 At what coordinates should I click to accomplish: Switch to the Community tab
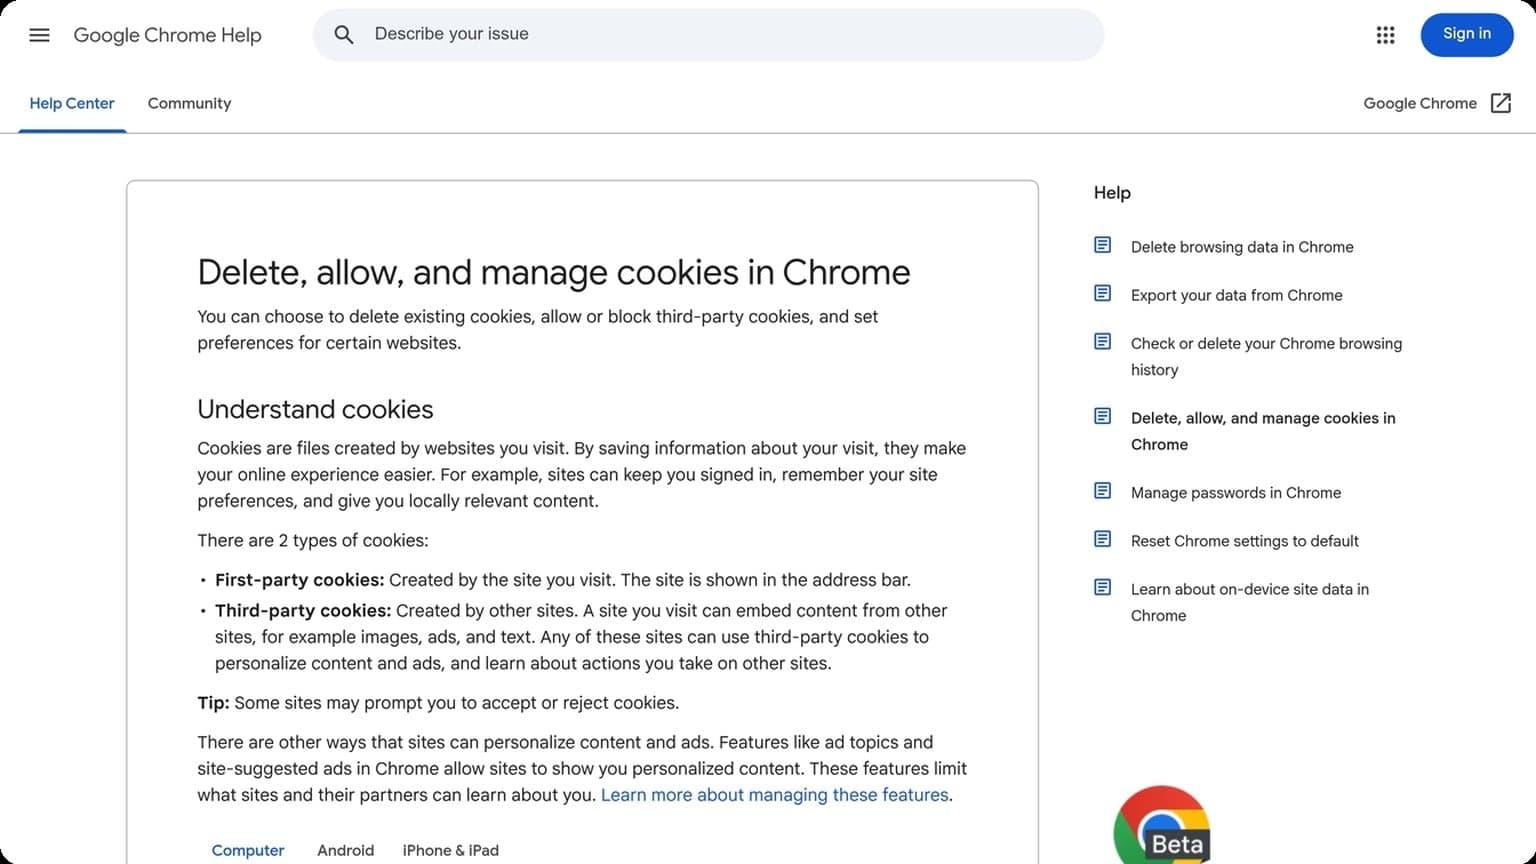(x=189, y=103)
